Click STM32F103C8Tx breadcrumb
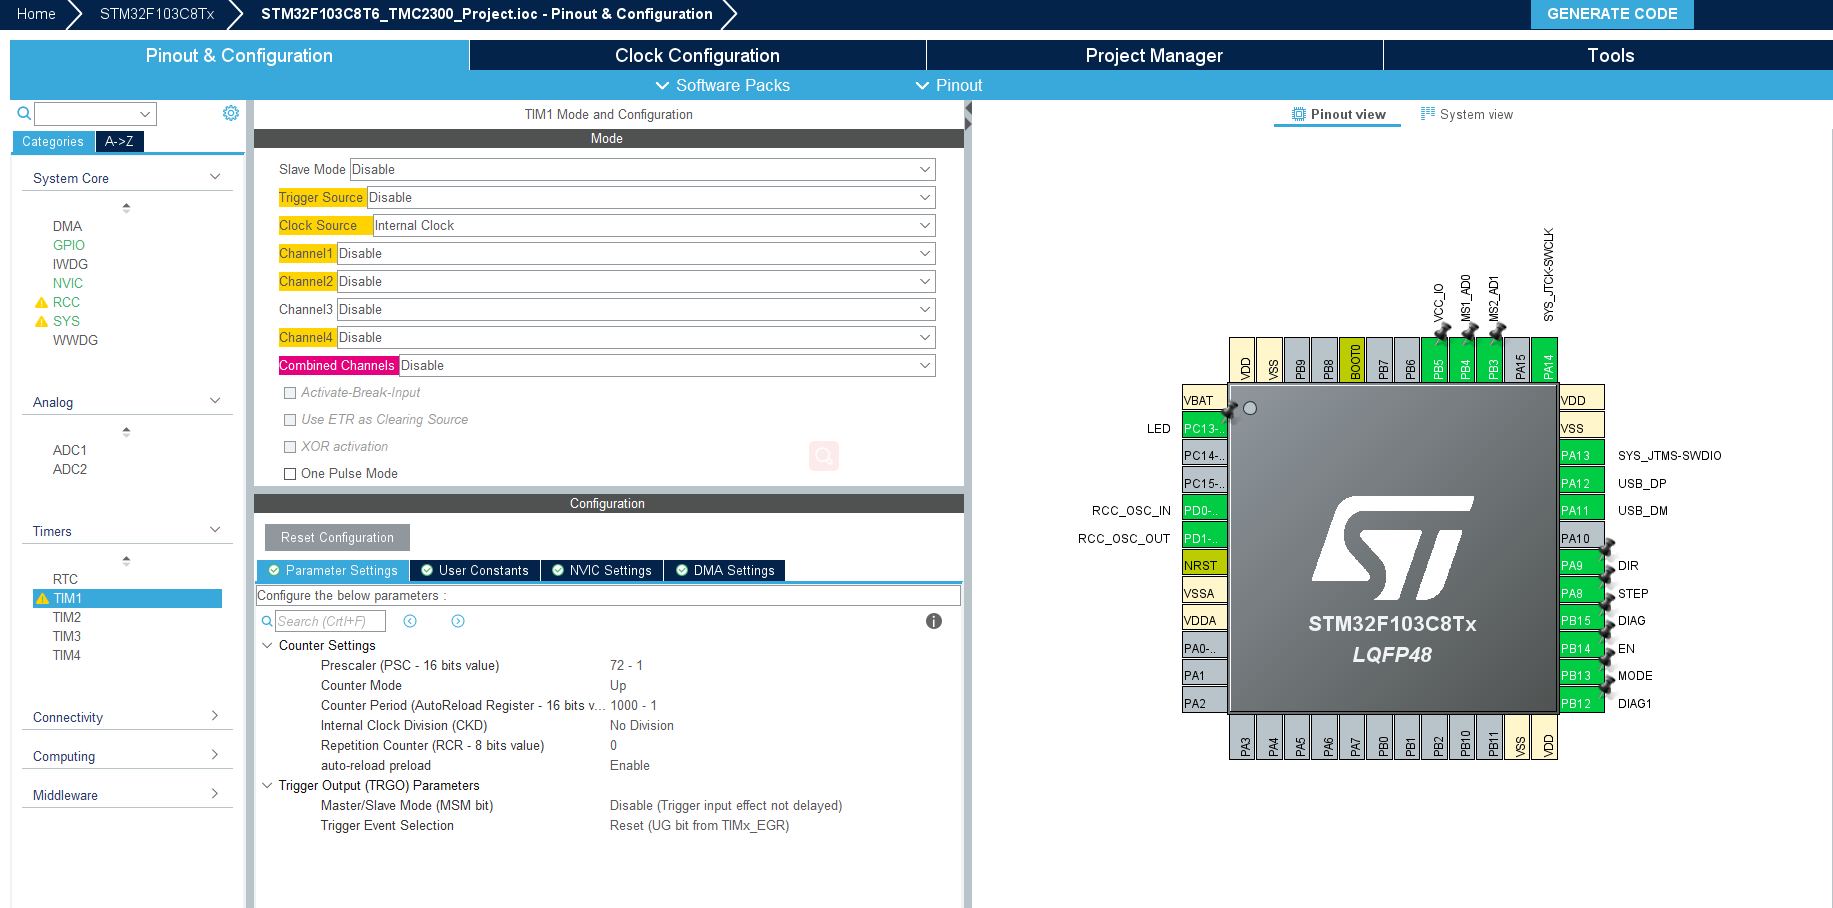The height and width of the screenshot is (908, 1833). pos(157,14)
